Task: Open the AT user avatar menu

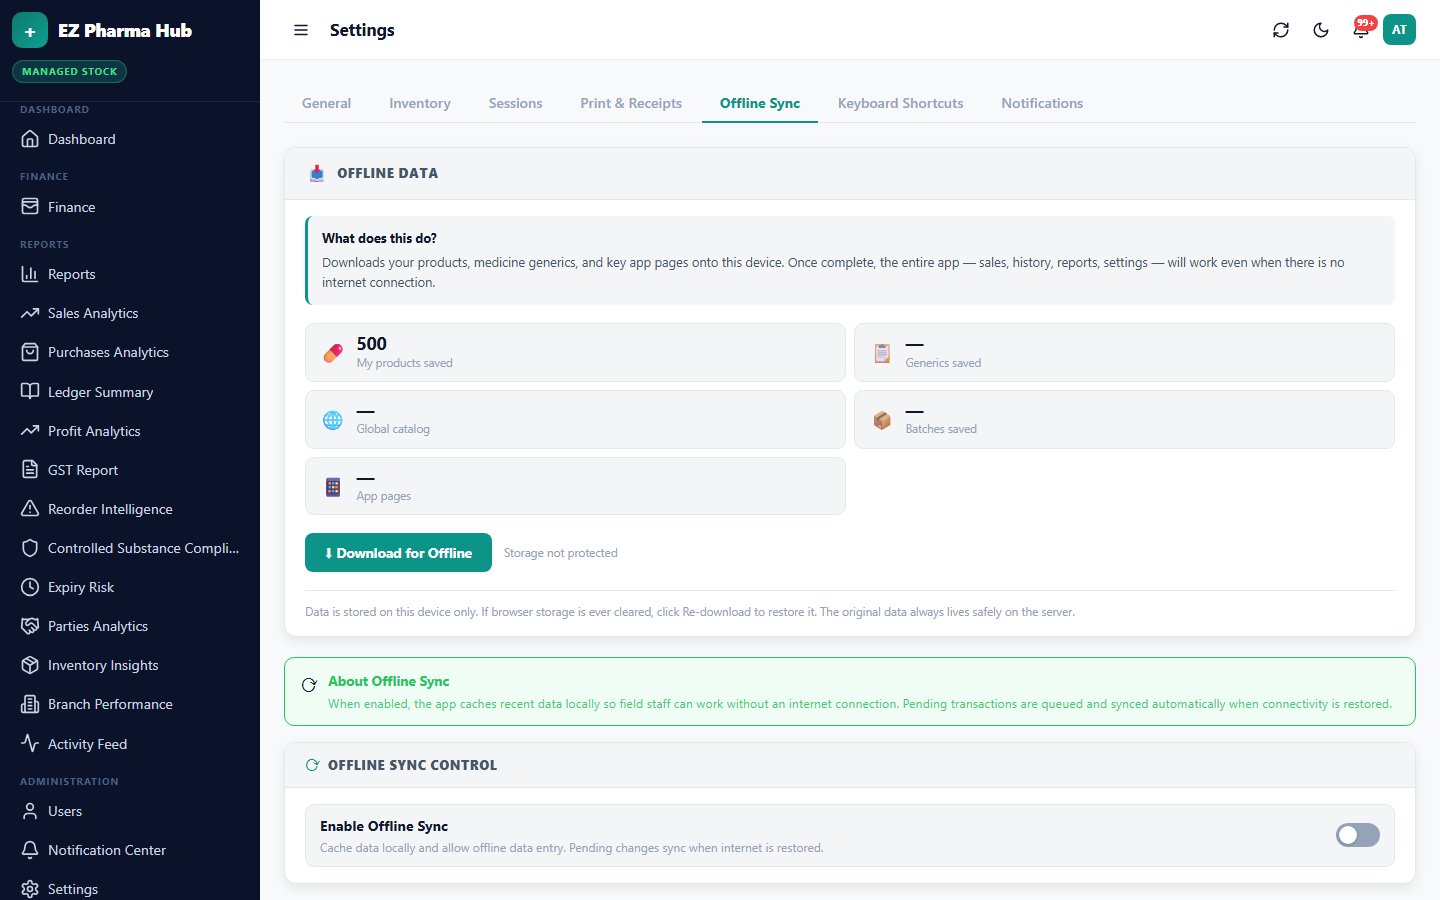Action: (1399, 30)
